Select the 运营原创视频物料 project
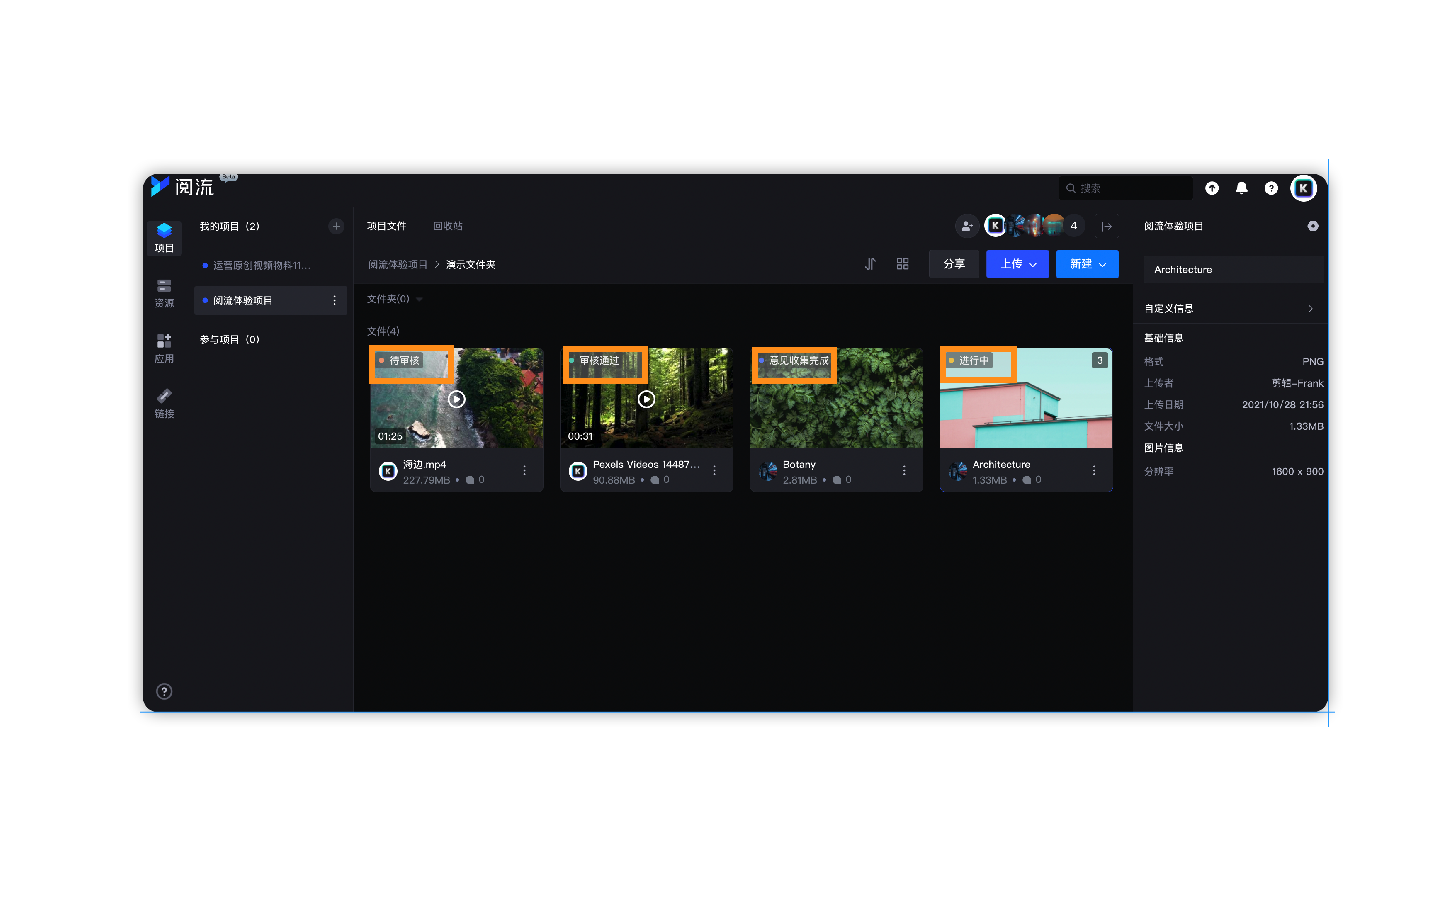The height and width of the screenshot is (900, 1440). pos(270,265)
